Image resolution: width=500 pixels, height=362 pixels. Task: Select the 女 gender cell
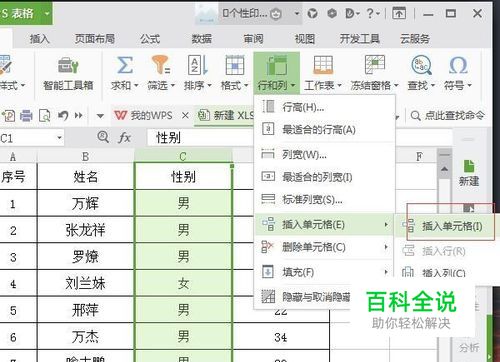pos(183,283)
